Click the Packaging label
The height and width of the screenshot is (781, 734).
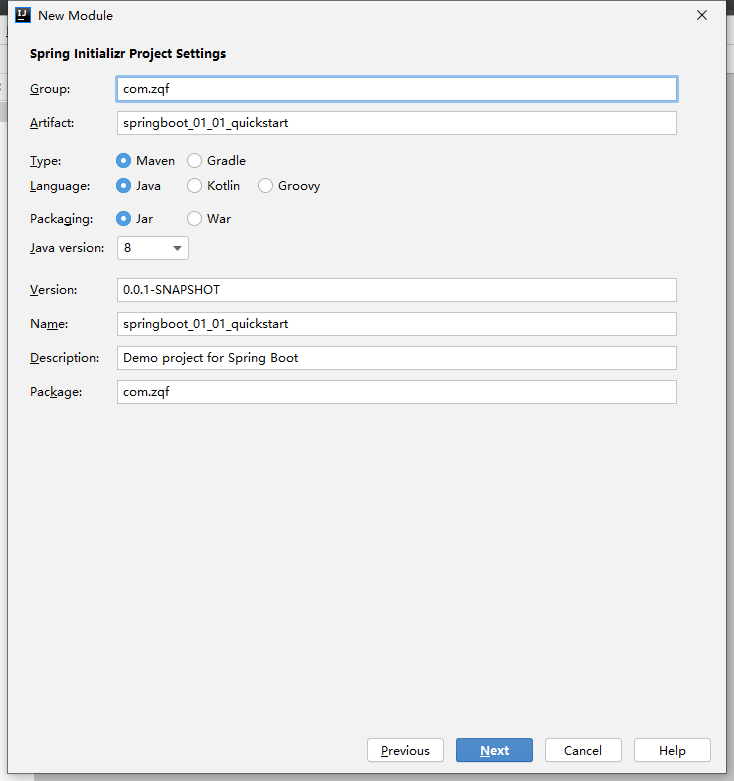[61, 219]
